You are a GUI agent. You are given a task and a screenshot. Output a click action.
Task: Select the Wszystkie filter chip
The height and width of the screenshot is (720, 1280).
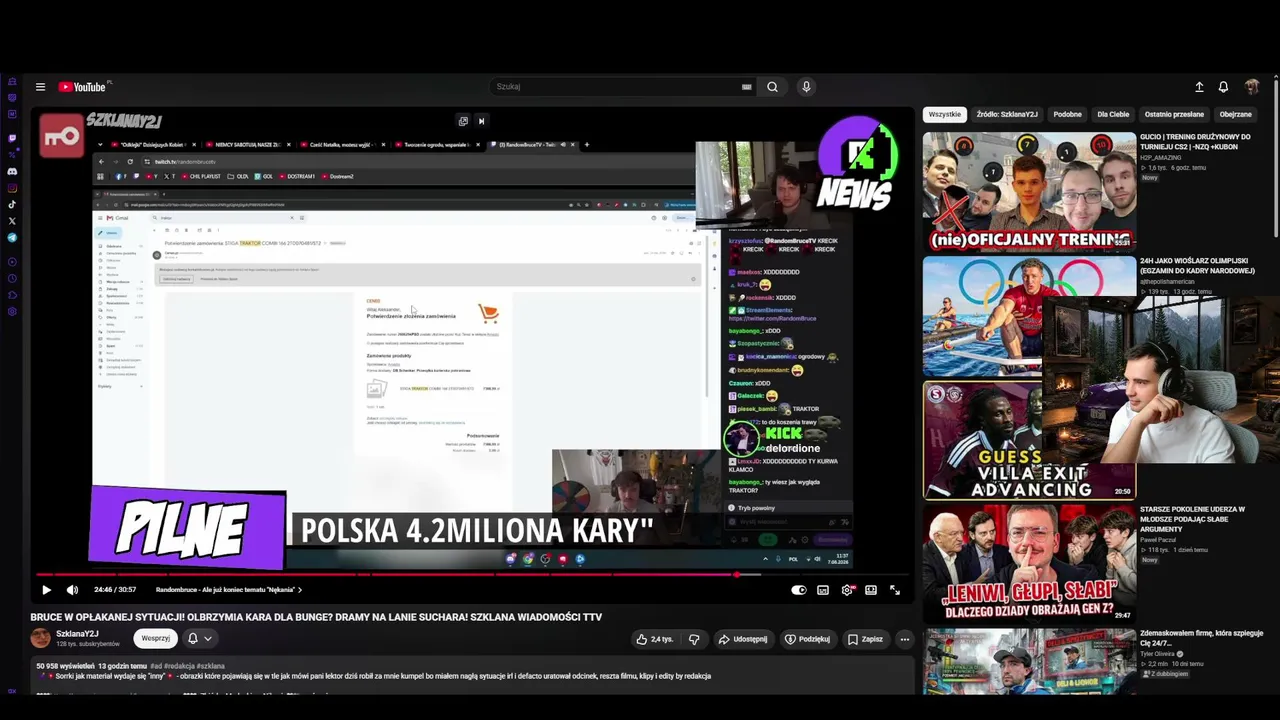click(x=945, y=114)
